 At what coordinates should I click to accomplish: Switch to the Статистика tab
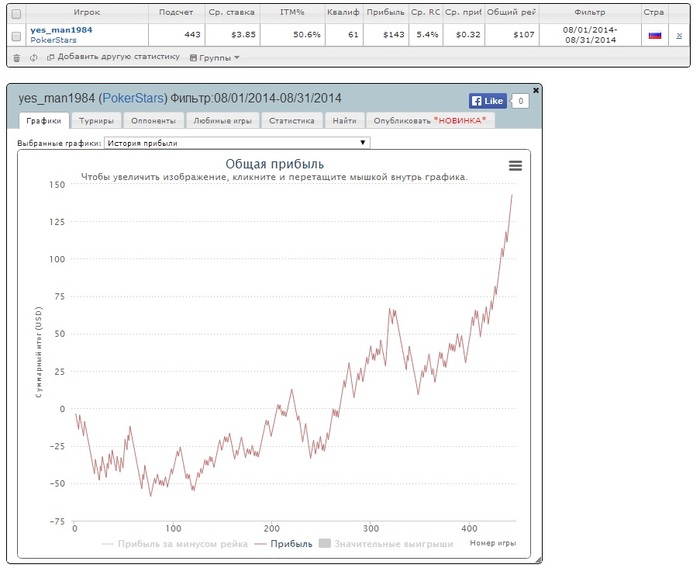coord(292,121)
